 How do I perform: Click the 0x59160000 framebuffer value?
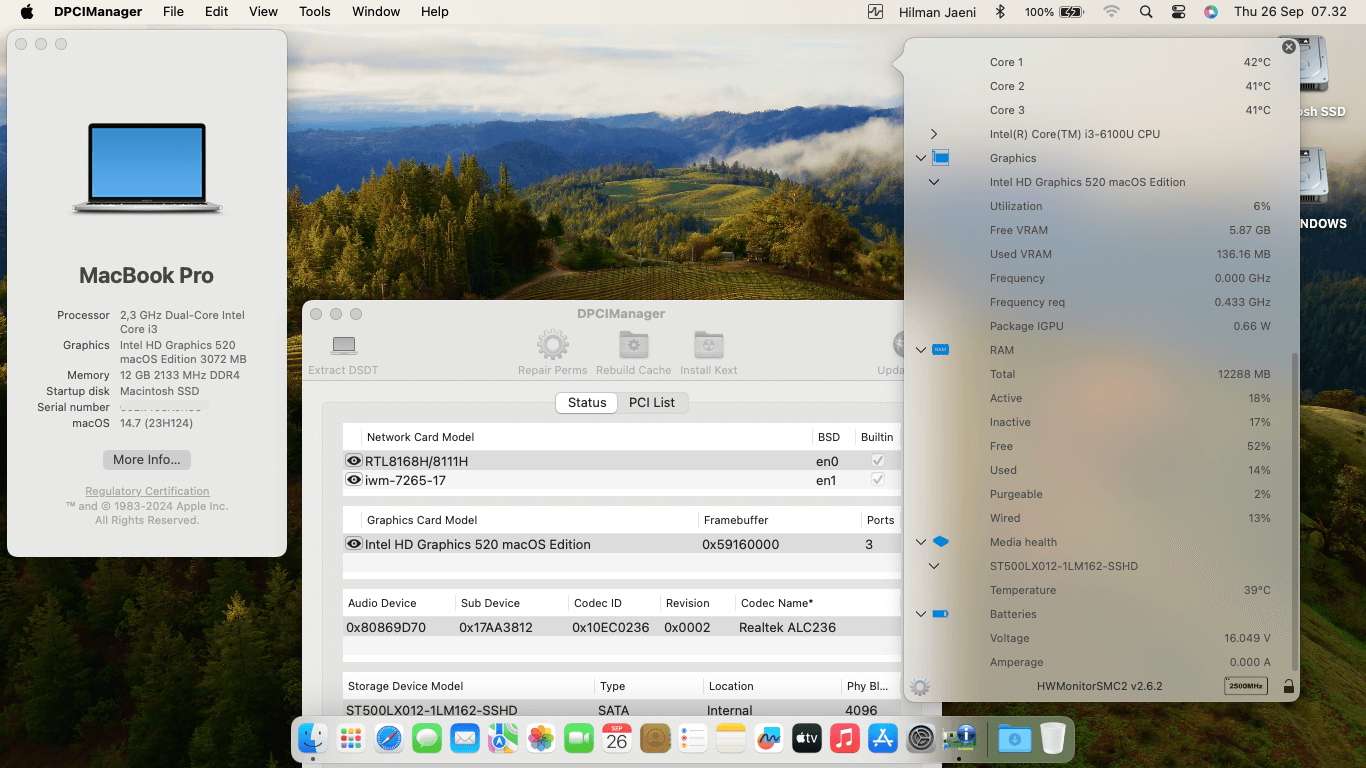(740, 544)
